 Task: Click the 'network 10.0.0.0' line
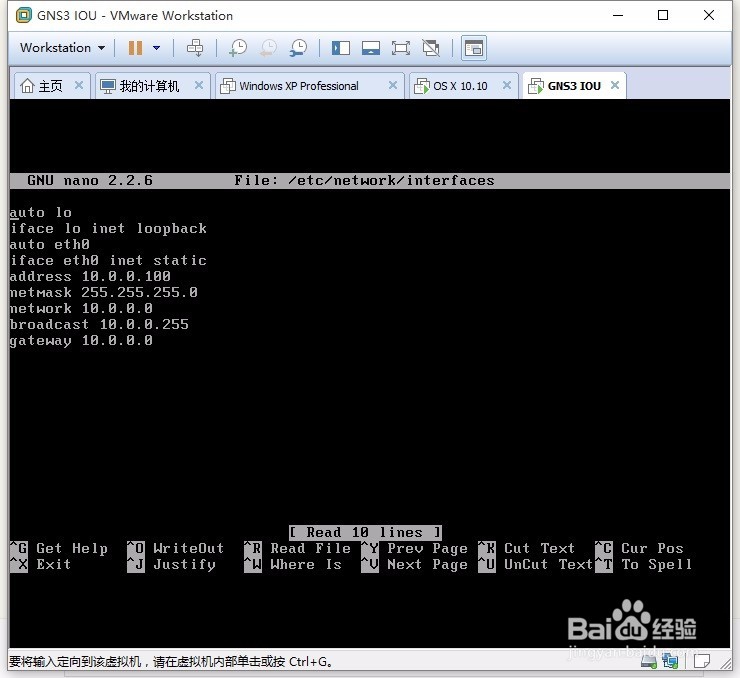81,309
